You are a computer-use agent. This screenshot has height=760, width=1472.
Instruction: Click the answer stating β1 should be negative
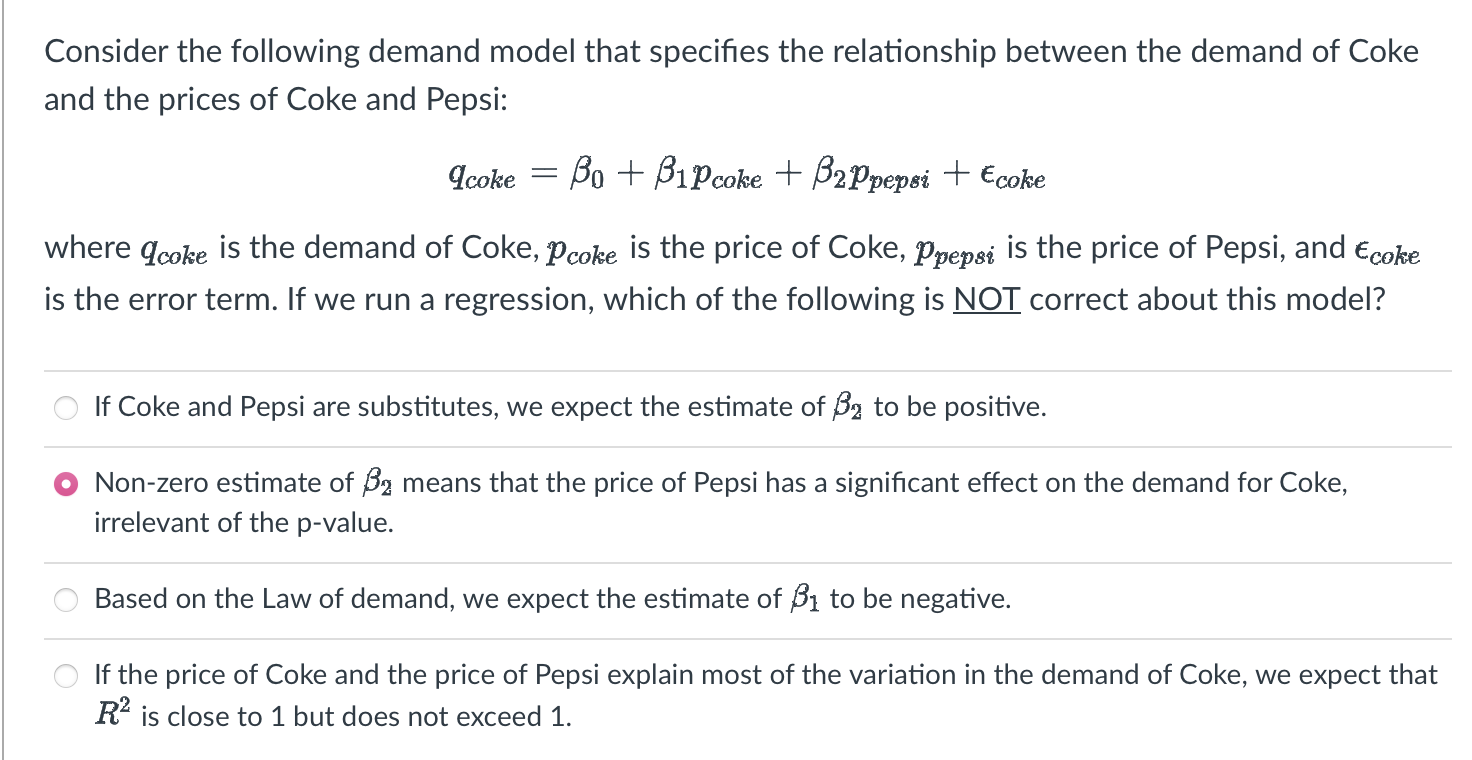(550, 600)
